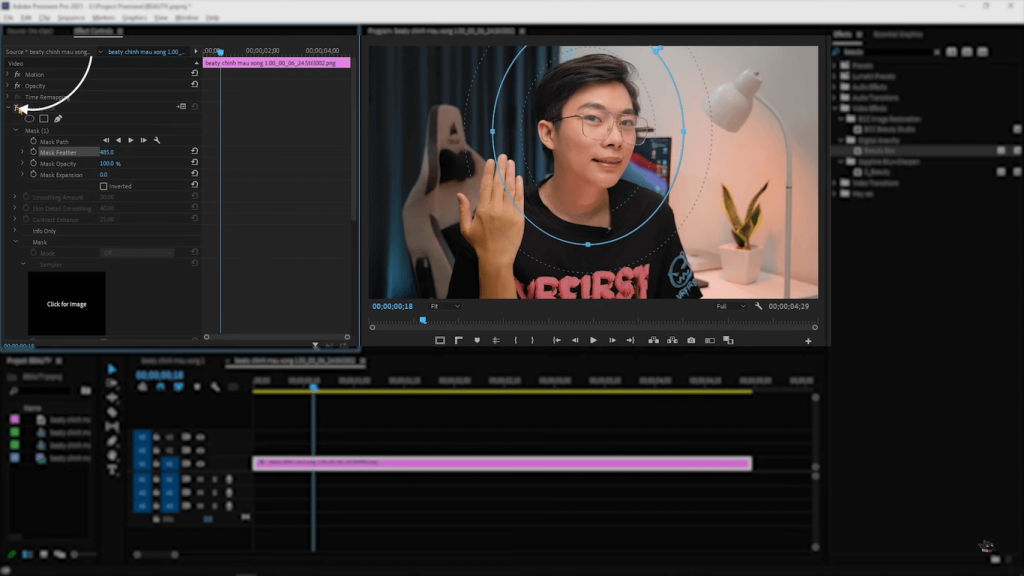The image size is (1024, 576).
Task: Select the pink clip on the timeline
Action: (500, 462)
